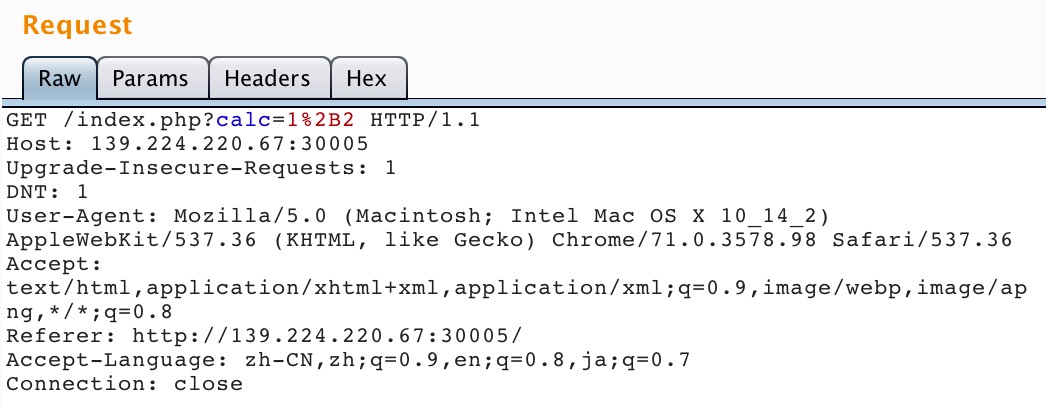Click the AppleWebKit/537.36 line
Screen dimensions: 1046x408
(512, 240)
